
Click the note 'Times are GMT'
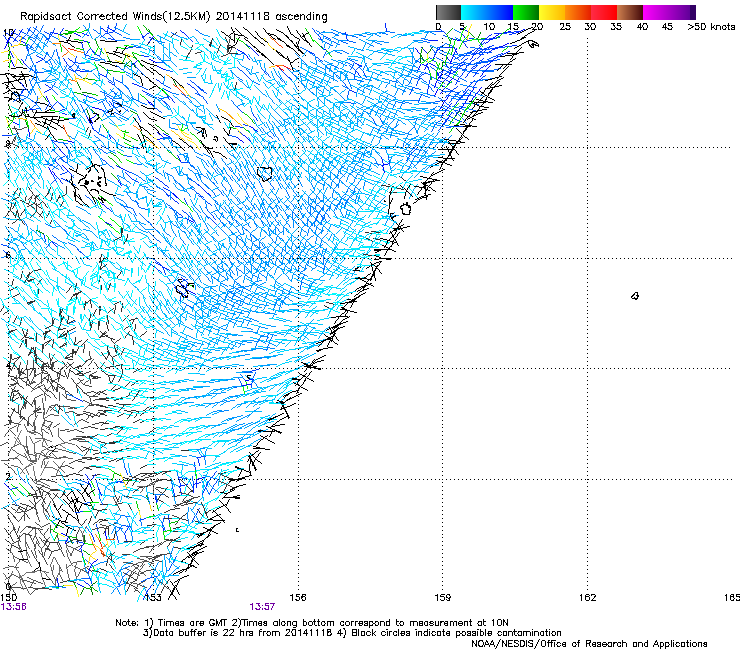pos(195,623)
